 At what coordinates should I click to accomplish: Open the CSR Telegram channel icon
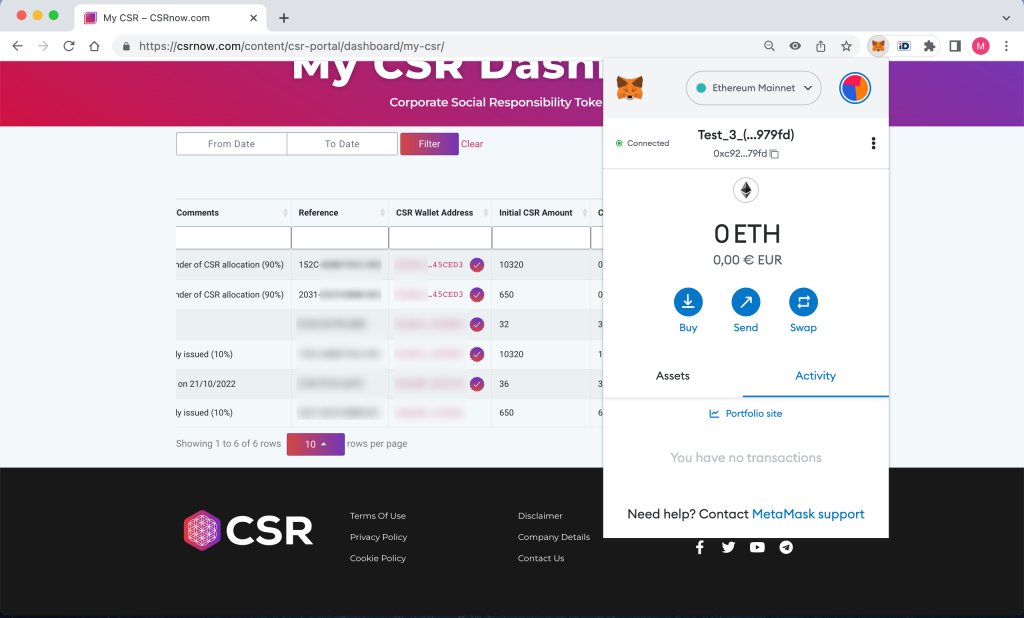786,547
